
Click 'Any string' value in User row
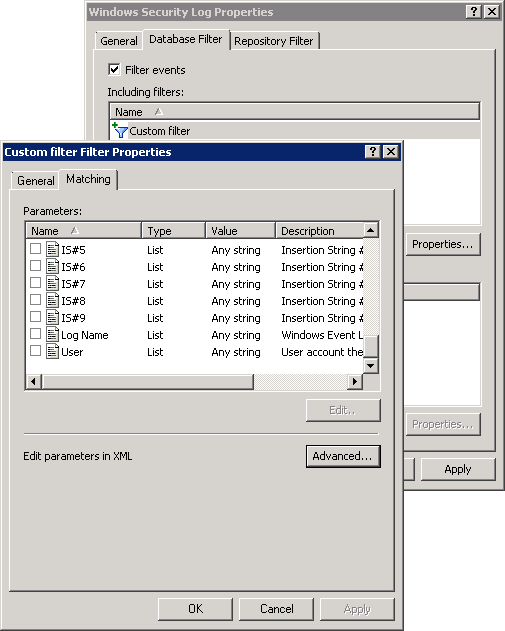tap(236, 352)
